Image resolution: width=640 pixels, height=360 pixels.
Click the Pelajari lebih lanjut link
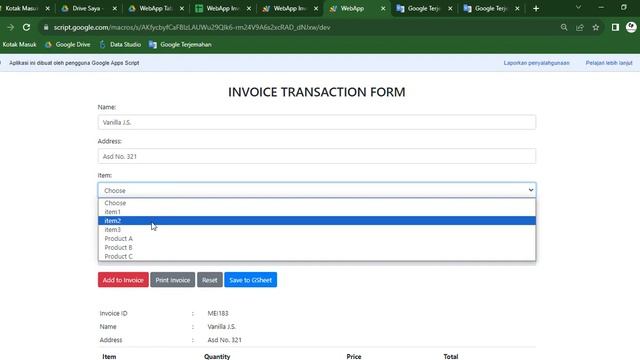pos(609,63)
